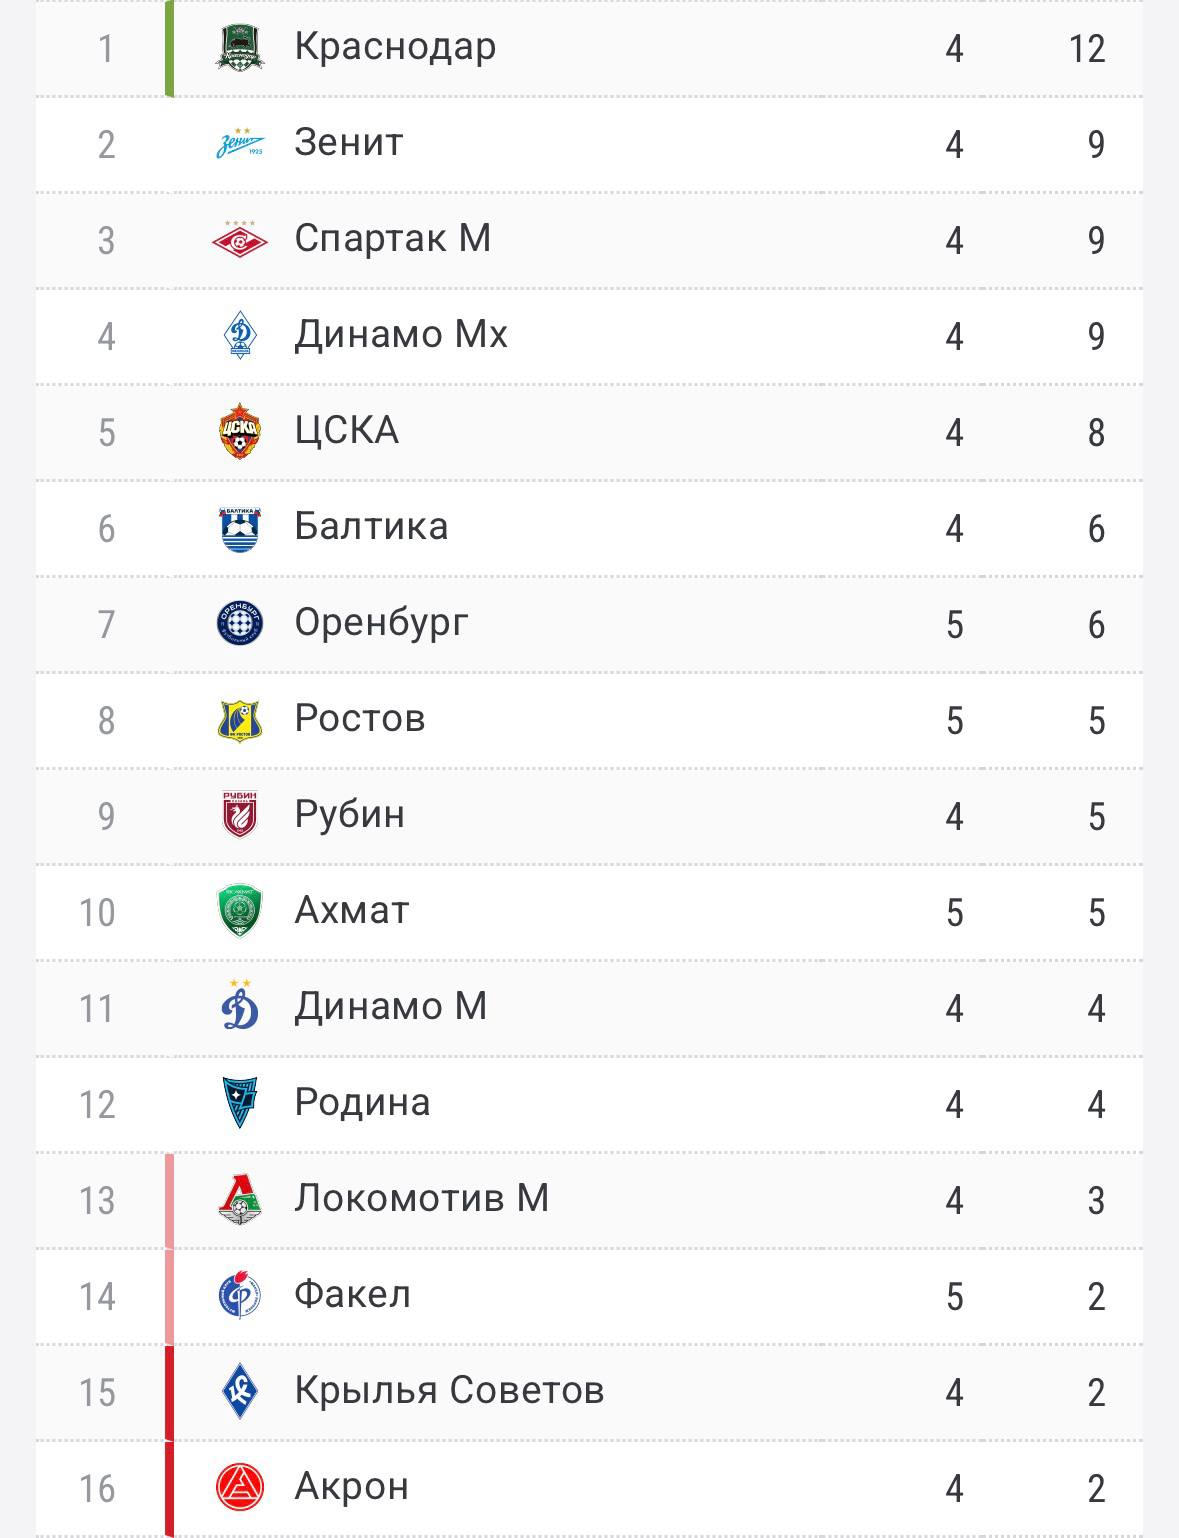Open Оренбург team name link
Viewport: 1179px width, 1538px height.
click(x=381, y=623)
